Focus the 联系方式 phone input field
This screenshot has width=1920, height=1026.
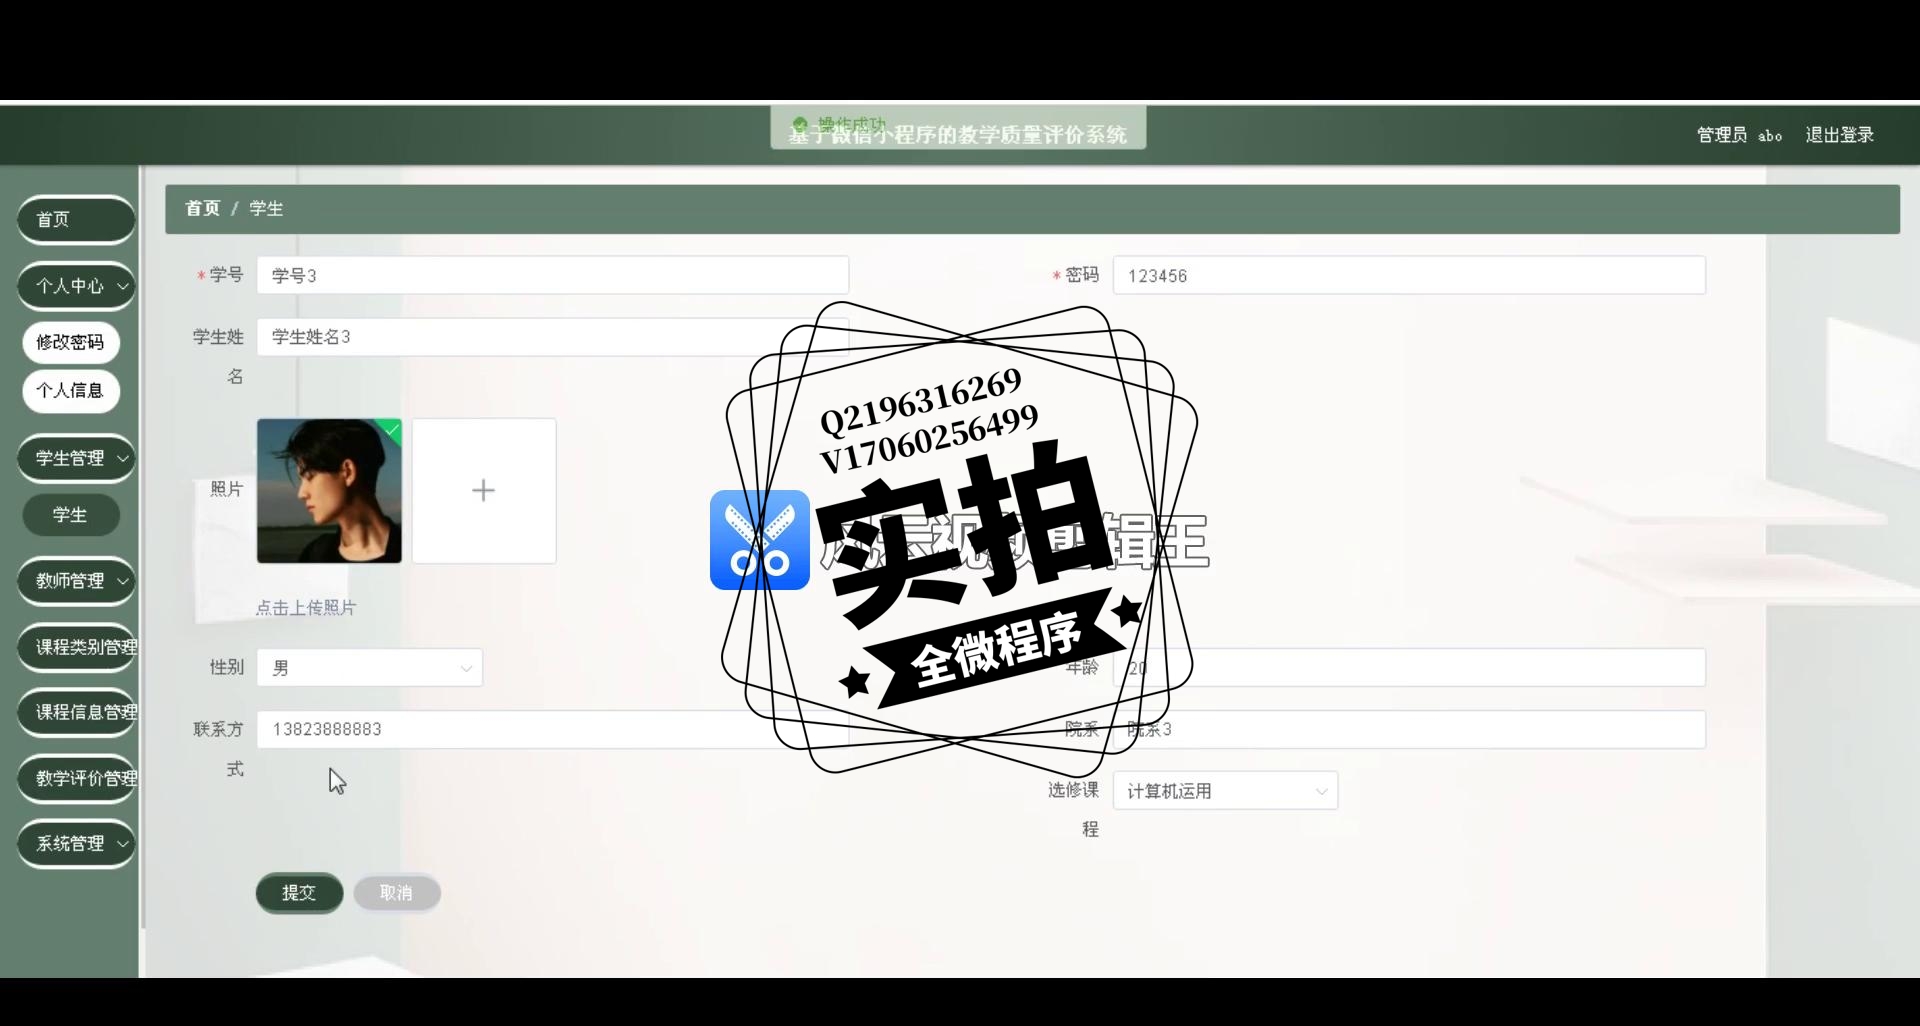(552, 729)
